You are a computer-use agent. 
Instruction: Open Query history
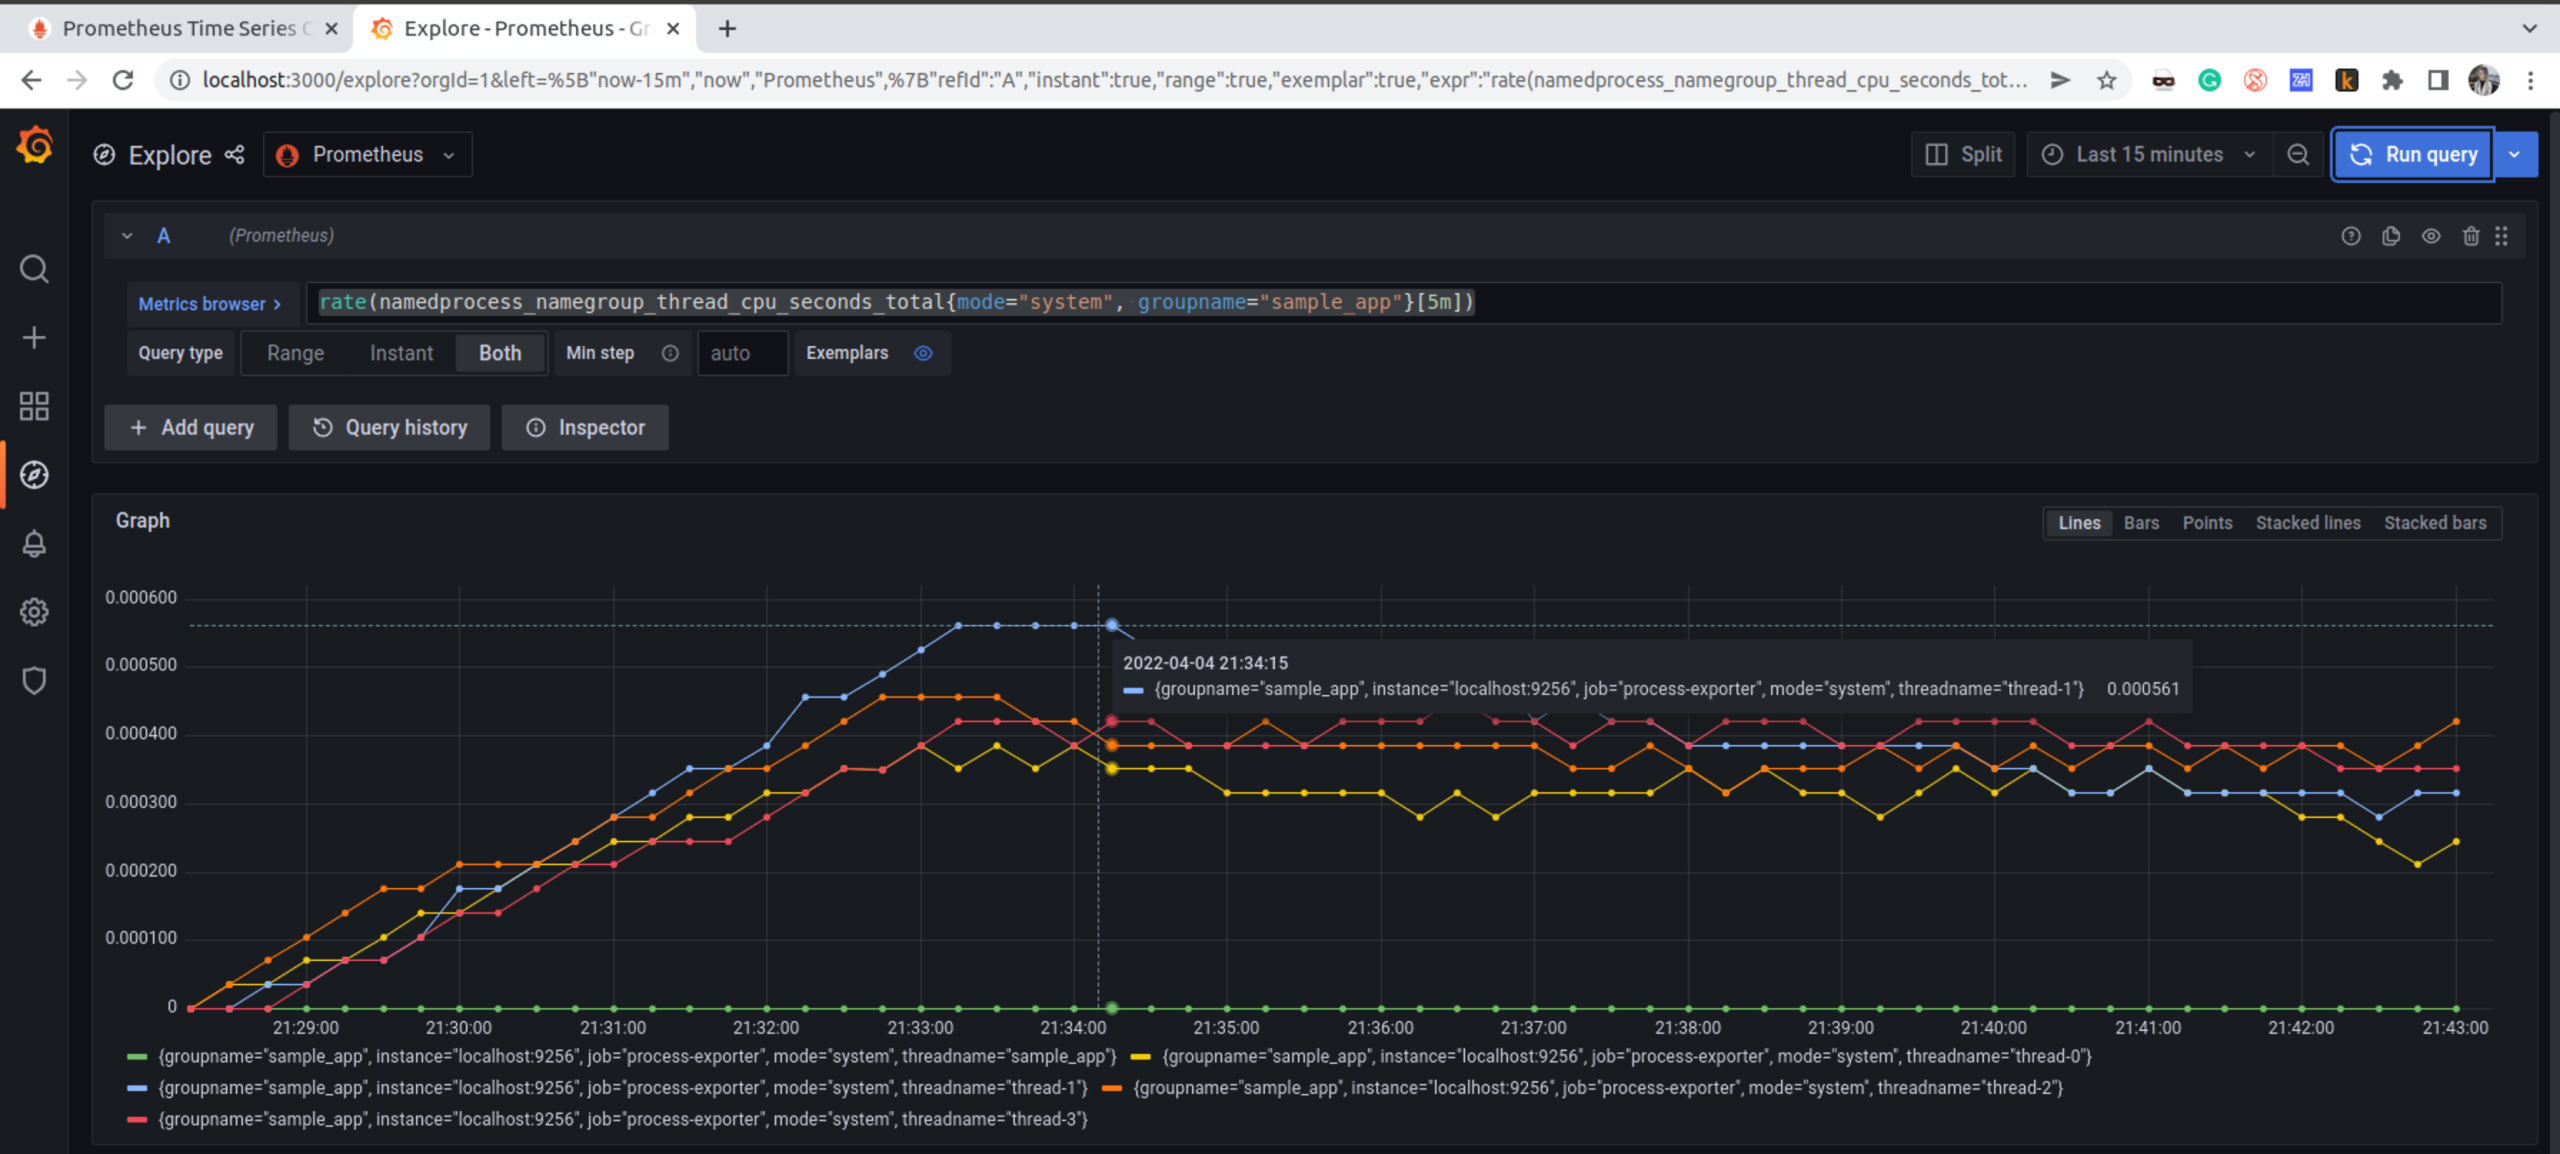[x=389, y=428]
